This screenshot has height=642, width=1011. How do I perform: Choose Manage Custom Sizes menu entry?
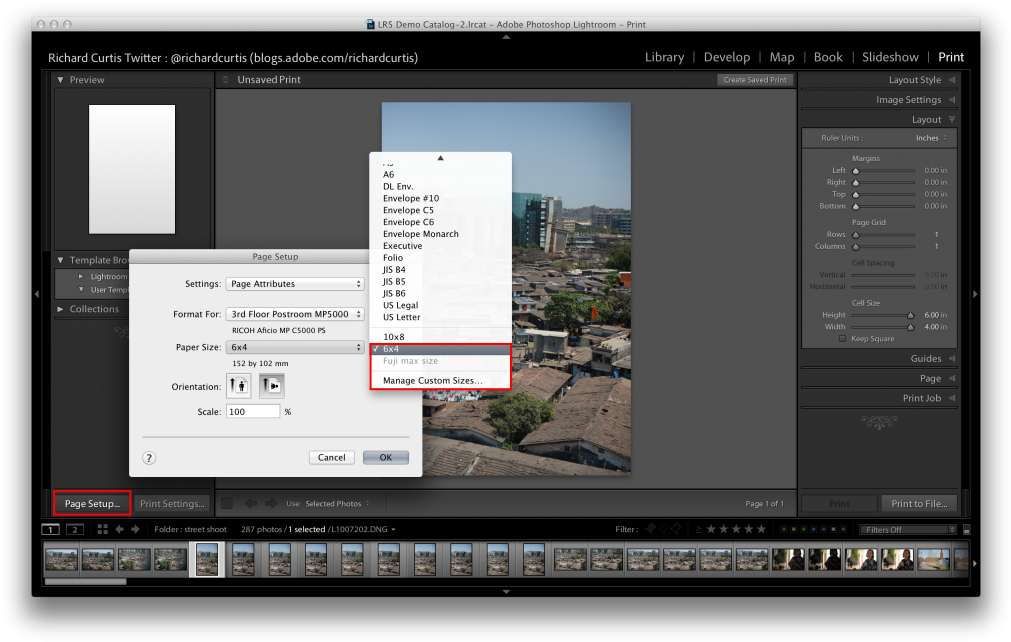432,380
